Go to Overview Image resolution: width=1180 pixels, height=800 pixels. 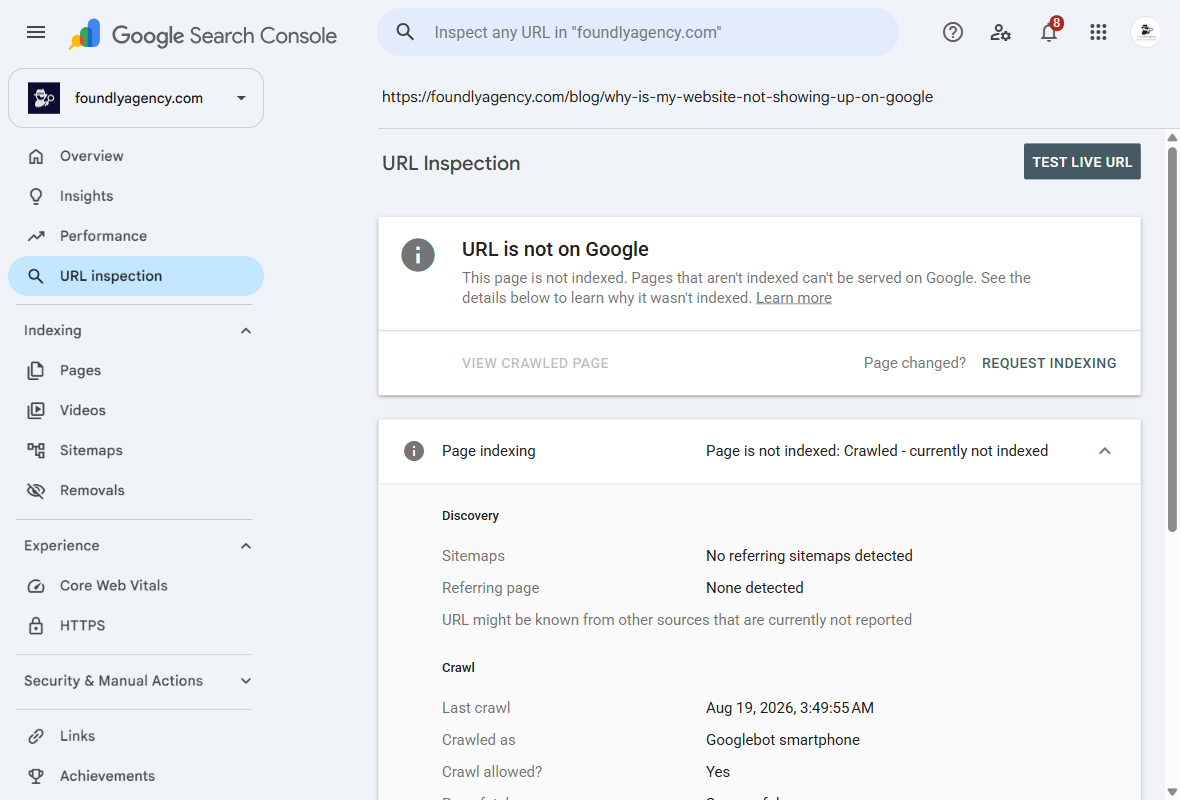click(135, 157)
